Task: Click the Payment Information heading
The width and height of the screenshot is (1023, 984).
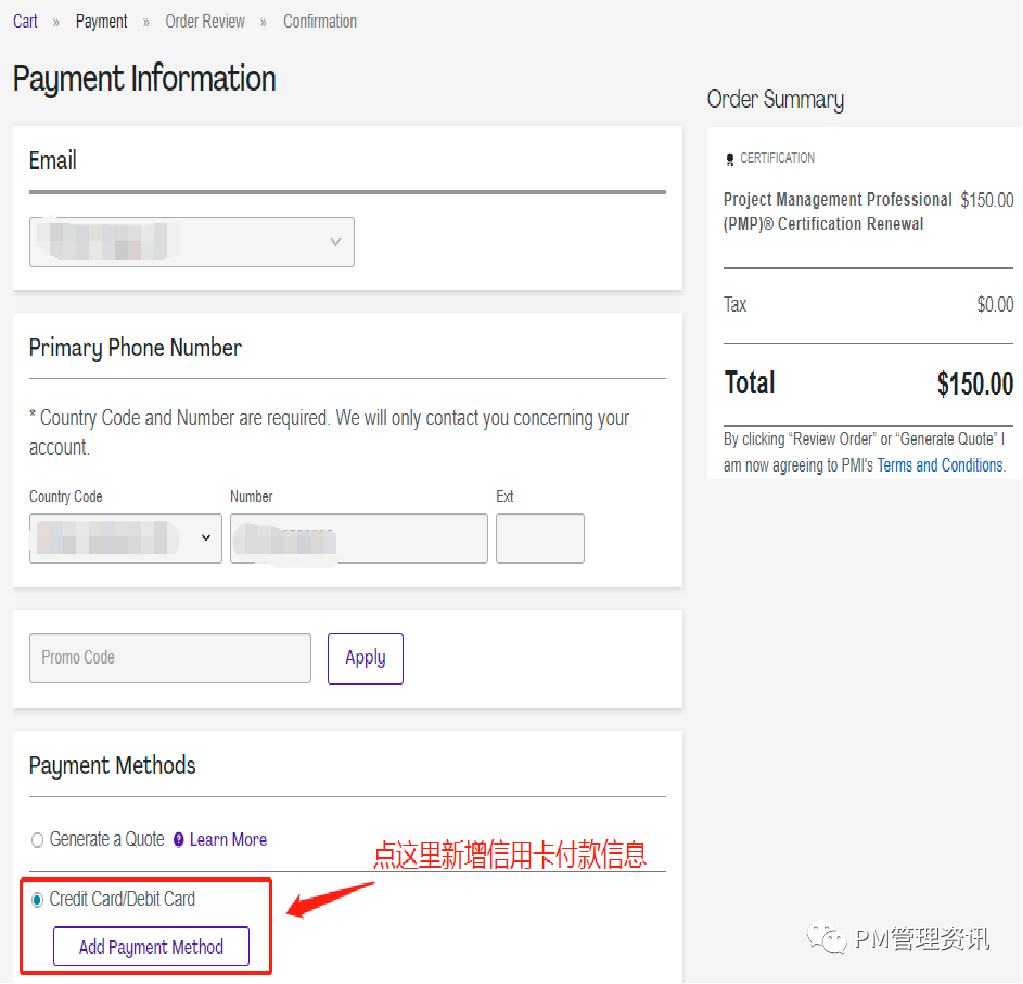Action: coord(145,80)
